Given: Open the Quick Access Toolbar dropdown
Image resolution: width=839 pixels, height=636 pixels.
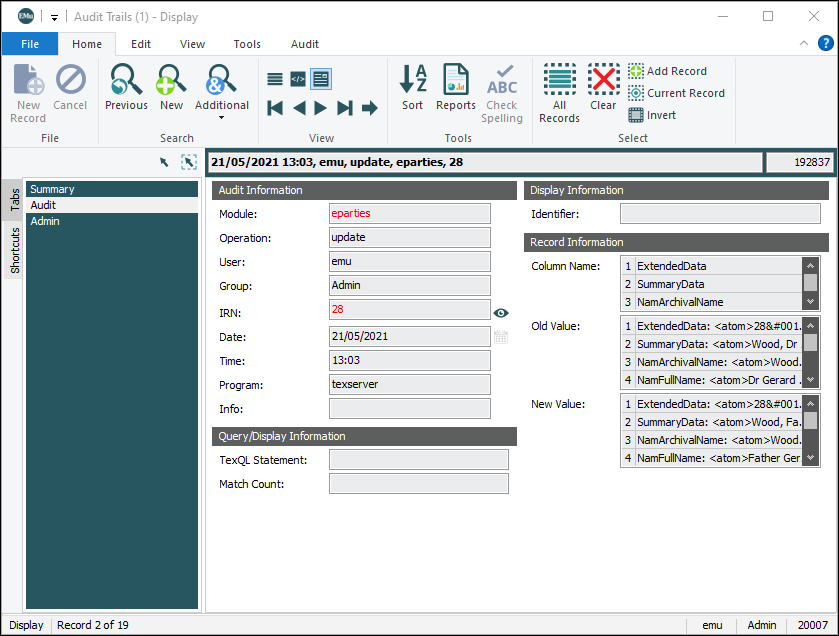Looking at the screenshot, I should pyautogui.click(x=54, y=17).
